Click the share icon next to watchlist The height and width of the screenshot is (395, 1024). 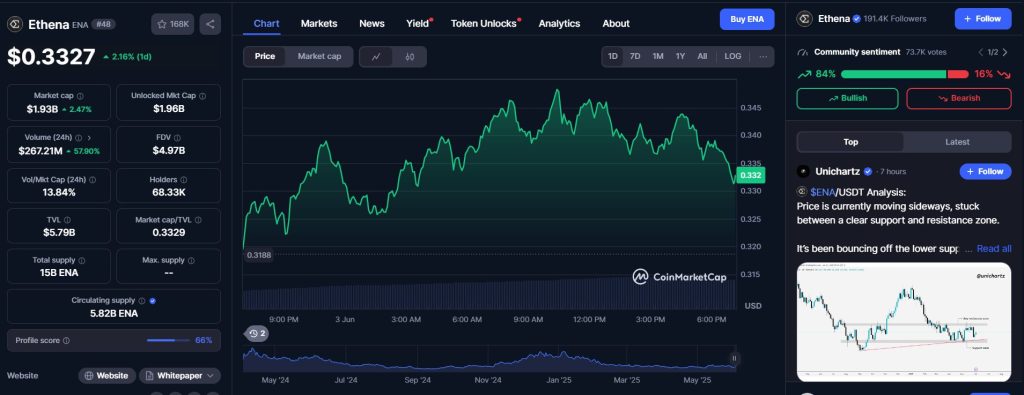tap(210, 24)
